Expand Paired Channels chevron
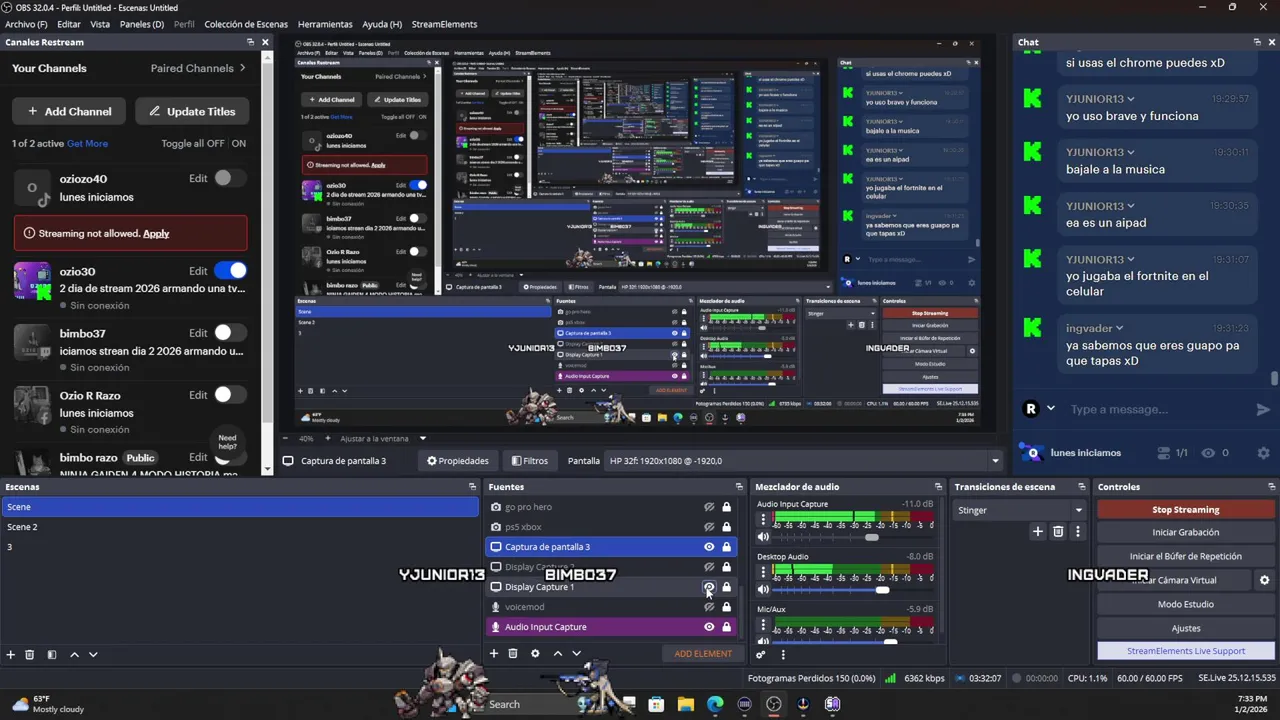 click(242, 68)
